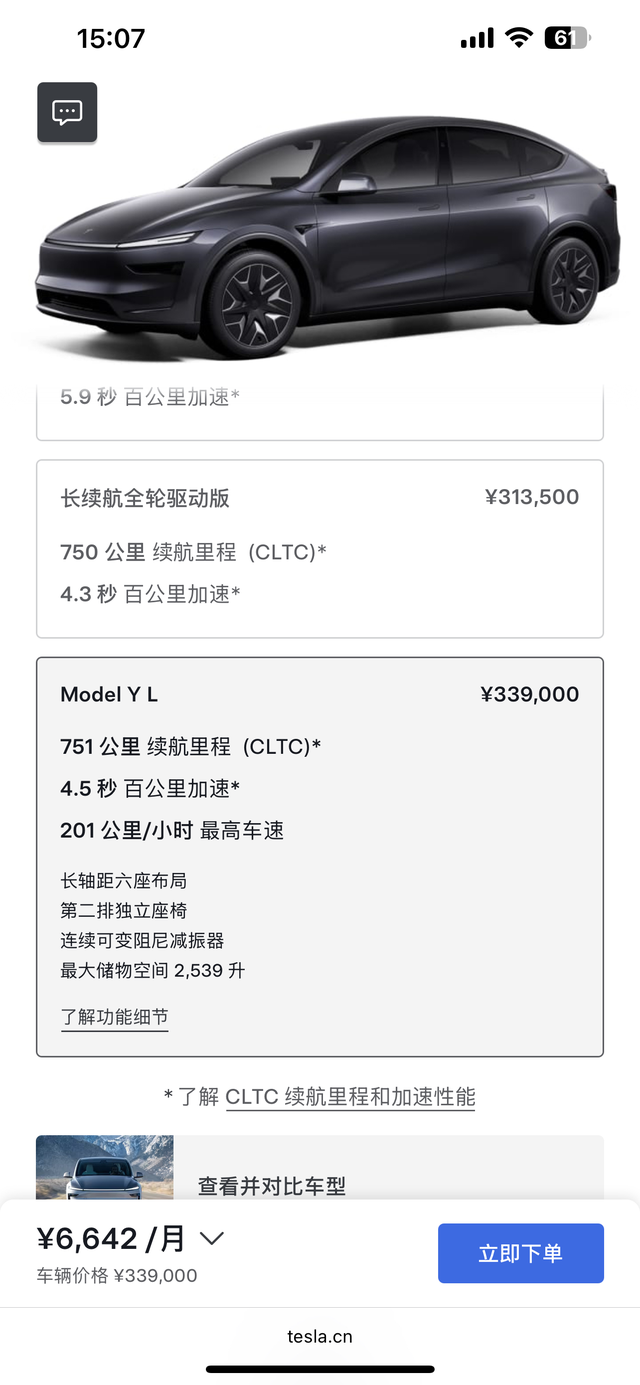The image size is (640, 1385).
Task: Tap the battery level indicator
Action: click(567, 38)
